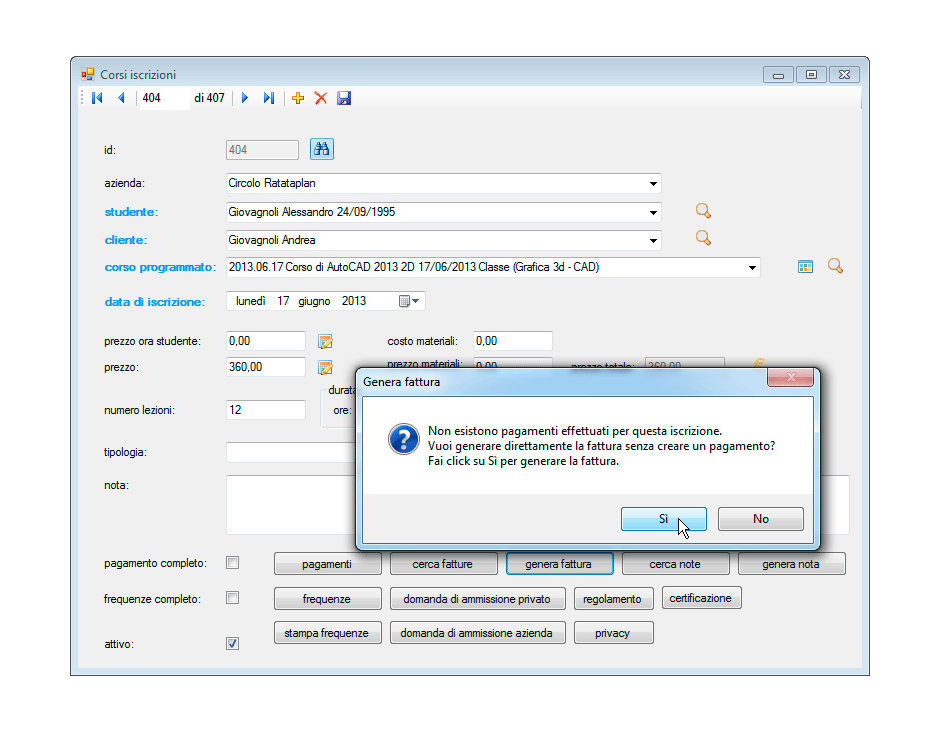This screenshot has width=940, height=732.
Task: Click costo materiali input field
Action: (x=513, y=341)
